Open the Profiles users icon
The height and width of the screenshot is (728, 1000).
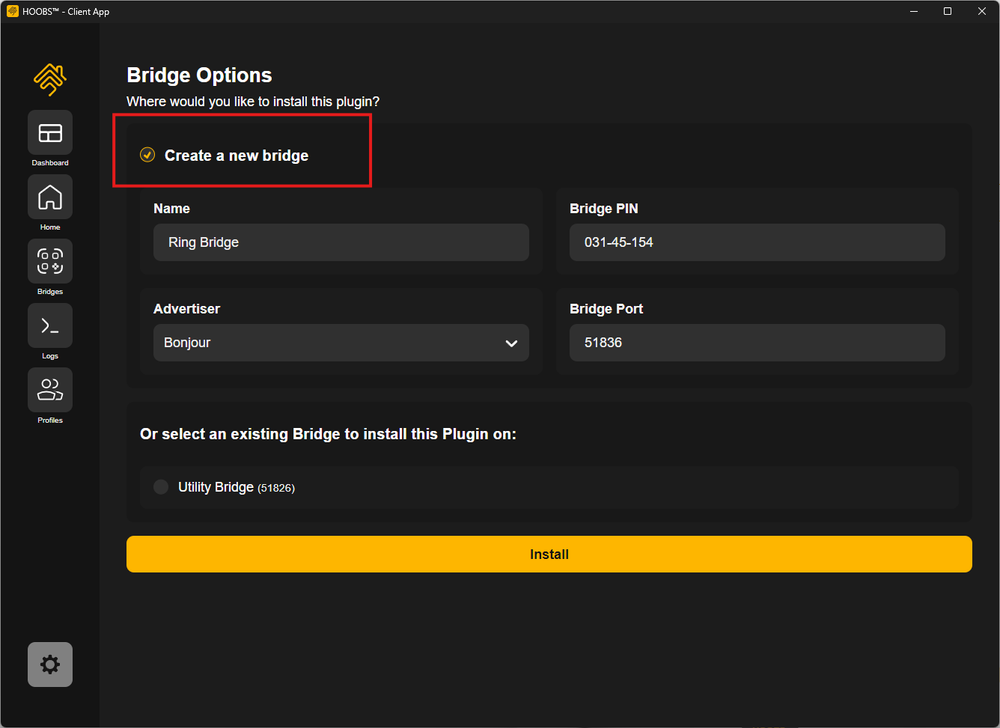tap(50, 390)
